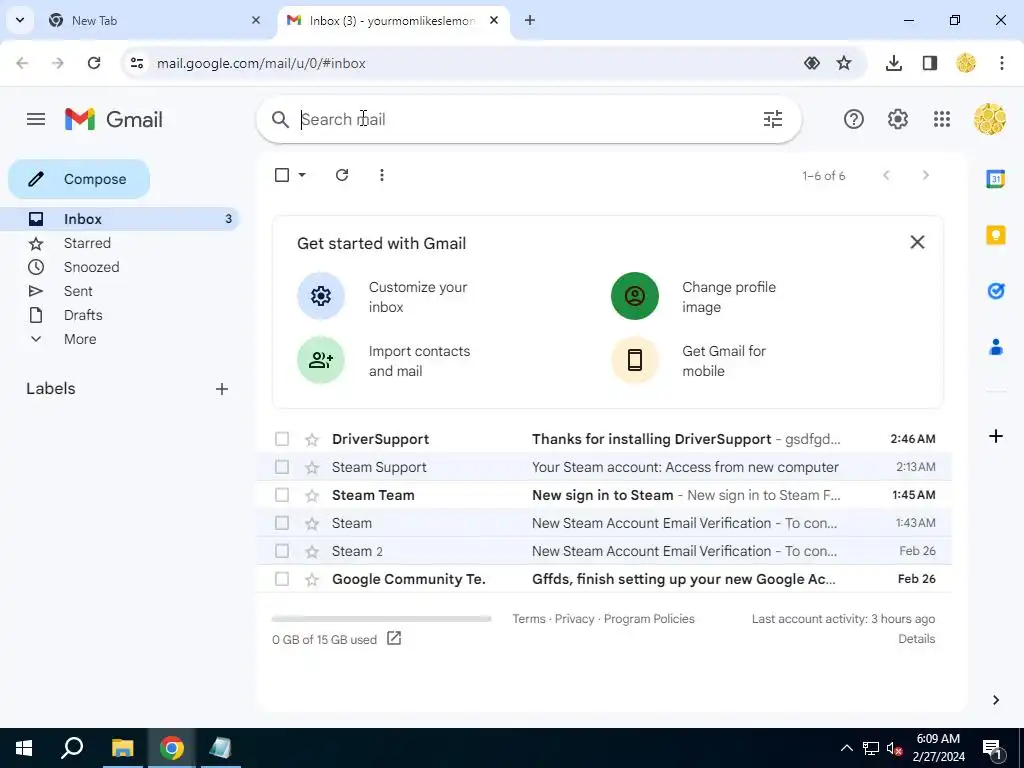Click the Gmail logo
This screenshot has width=1024, height=768.
coord(114,120)
